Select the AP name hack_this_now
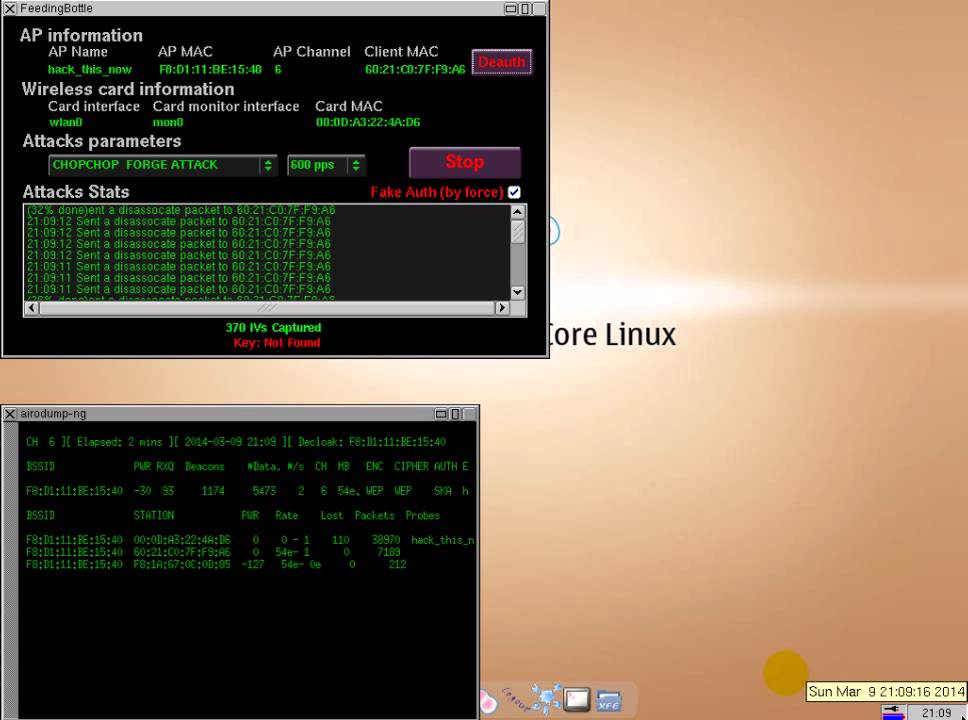The width and height of the screenshot is (968, 720). click(90, 69)
